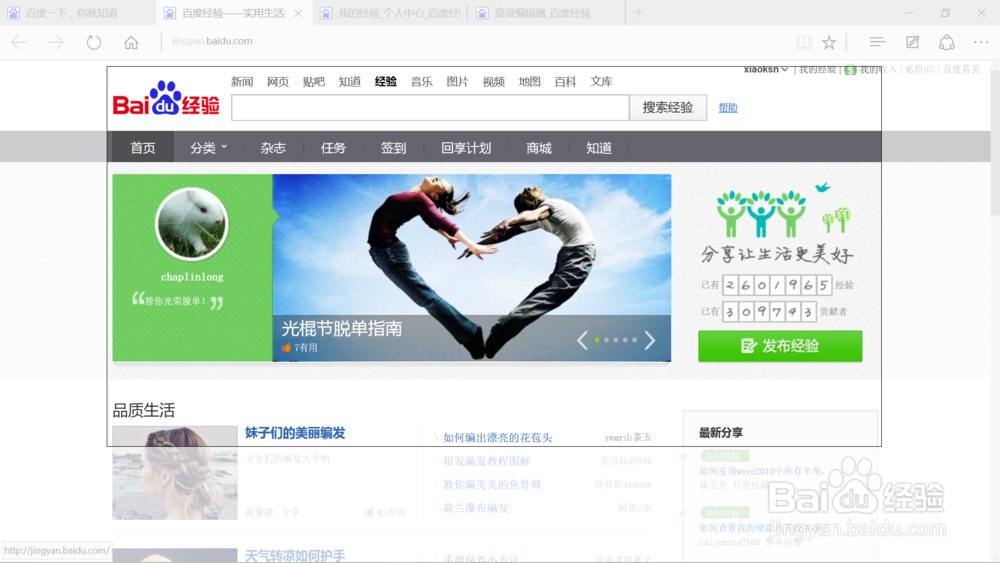Switch to 高级编辑器_百度经验 tab
The image size is (1000, 563).
tap(546, 13)
